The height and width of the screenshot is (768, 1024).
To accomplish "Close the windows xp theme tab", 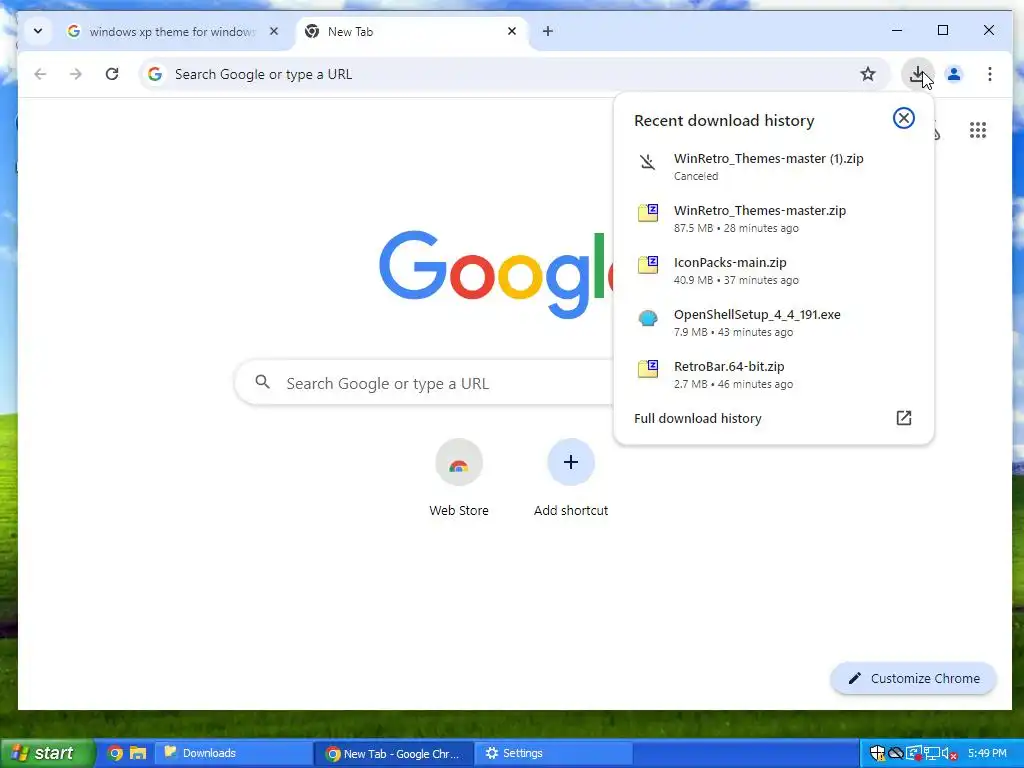I will [274, 31].
